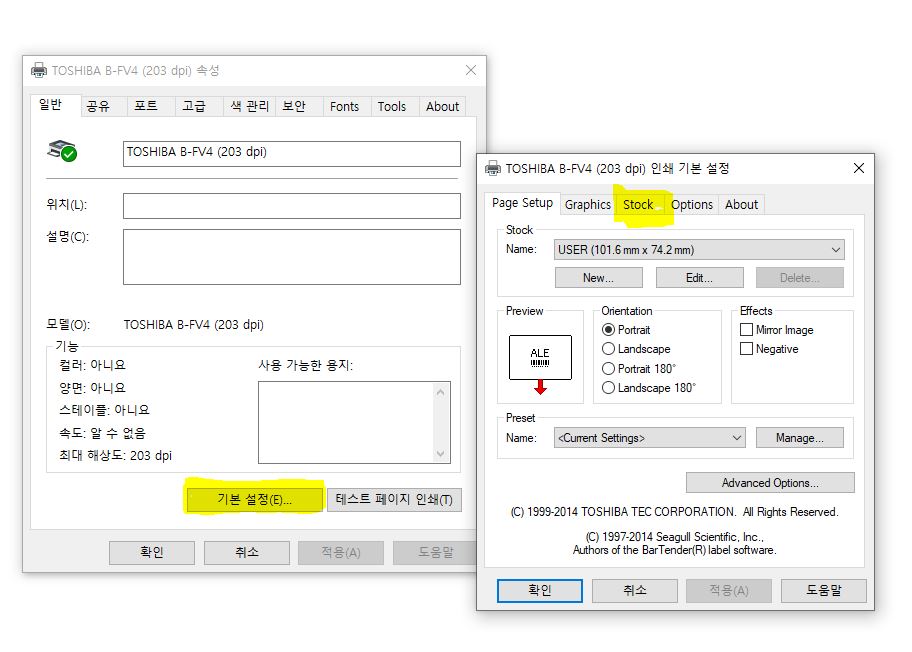Switch to the Graphics tab
This screenshot has height=652, width=912.
tap(587, 204)
